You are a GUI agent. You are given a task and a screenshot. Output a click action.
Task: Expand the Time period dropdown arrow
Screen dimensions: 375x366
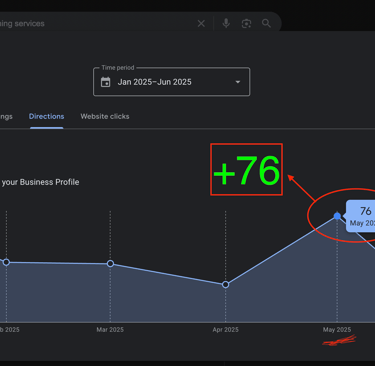(238, 82)
